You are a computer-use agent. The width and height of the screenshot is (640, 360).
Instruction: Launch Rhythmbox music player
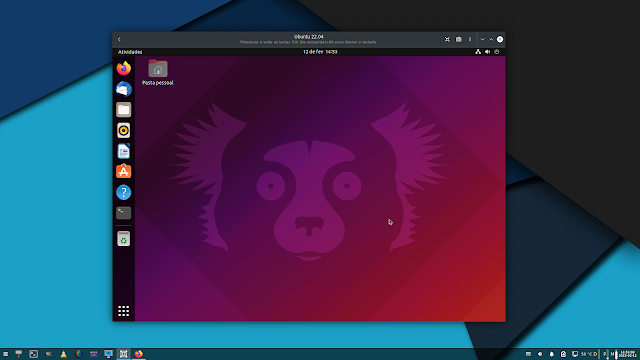pos(124,131)
